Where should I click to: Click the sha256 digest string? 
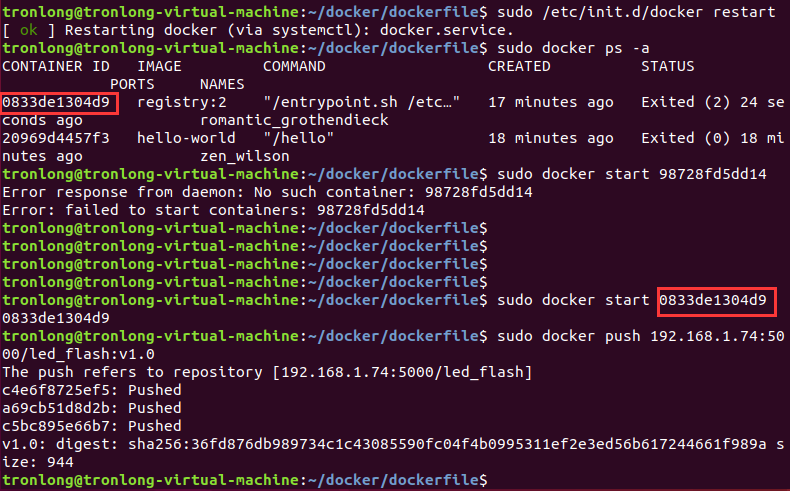tap(447, 444)
